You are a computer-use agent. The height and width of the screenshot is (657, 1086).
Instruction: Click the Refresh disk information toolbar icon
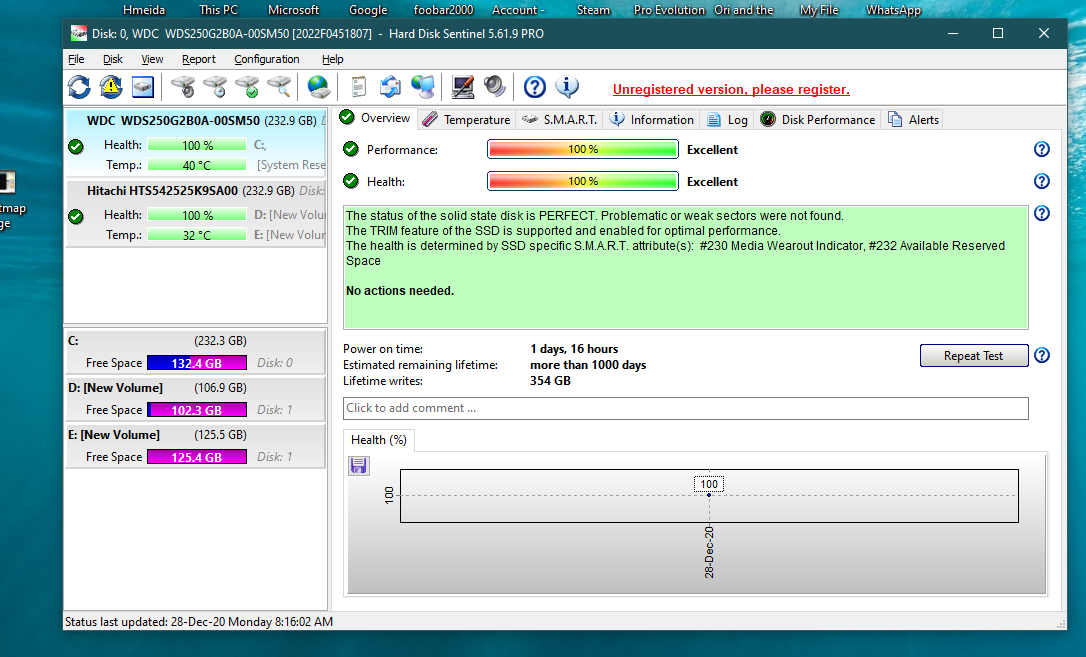(x=79, y=87)
